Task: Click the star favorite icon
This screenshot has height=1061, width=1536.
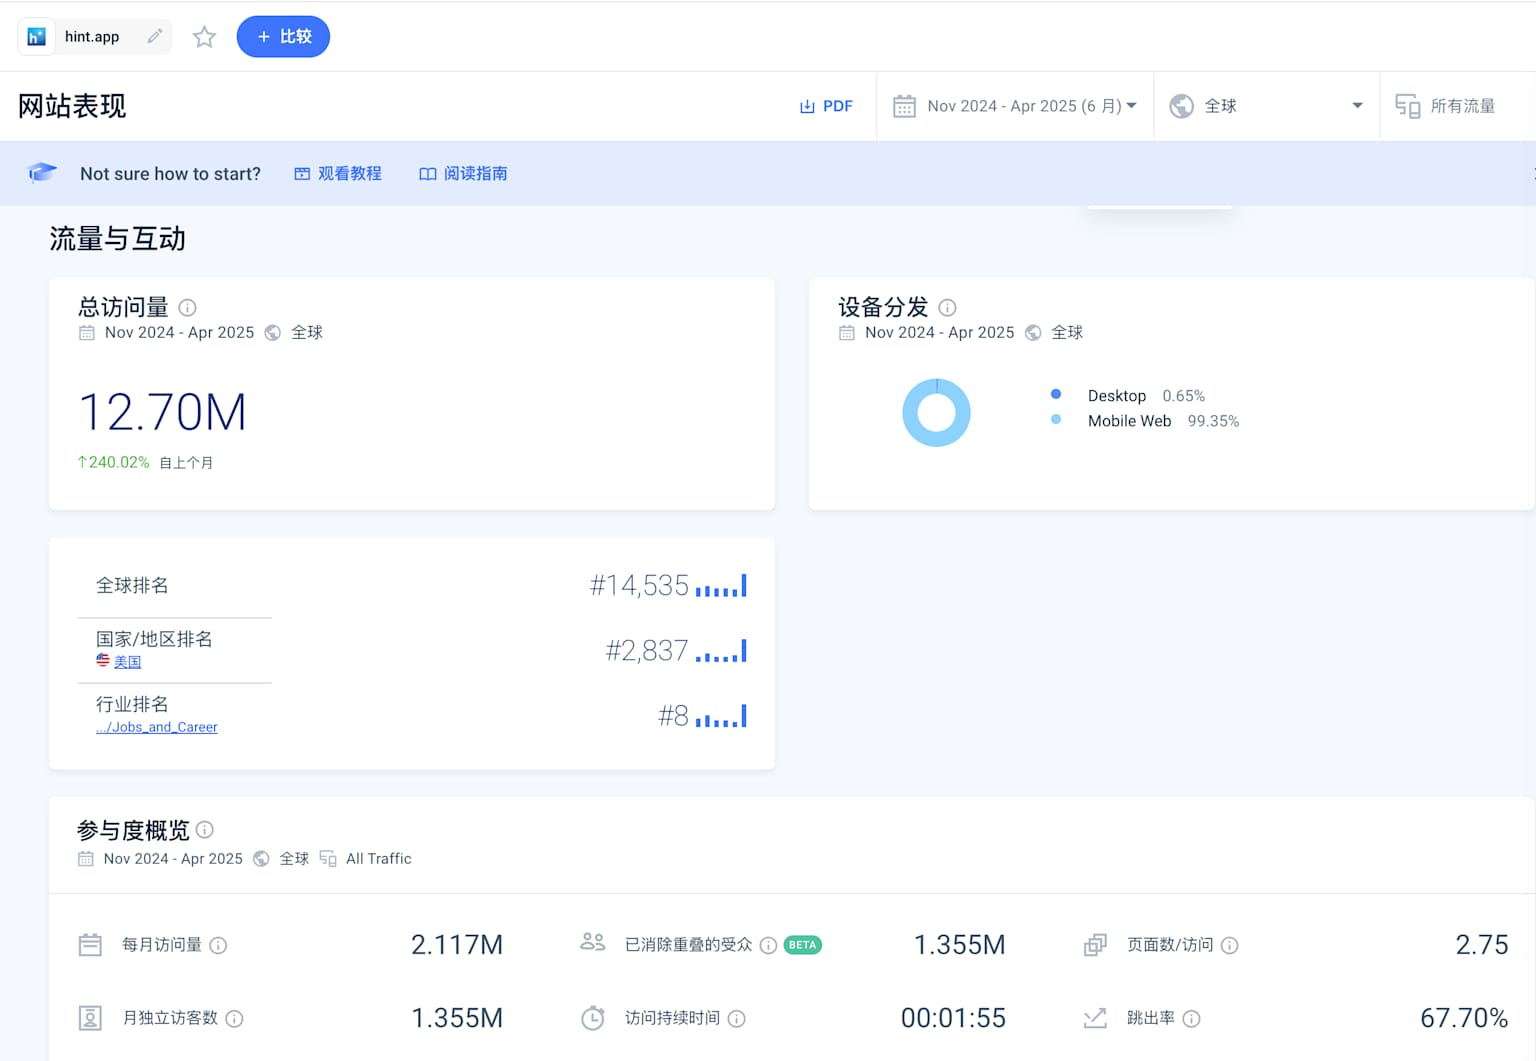Action: (x=204, y=37)
